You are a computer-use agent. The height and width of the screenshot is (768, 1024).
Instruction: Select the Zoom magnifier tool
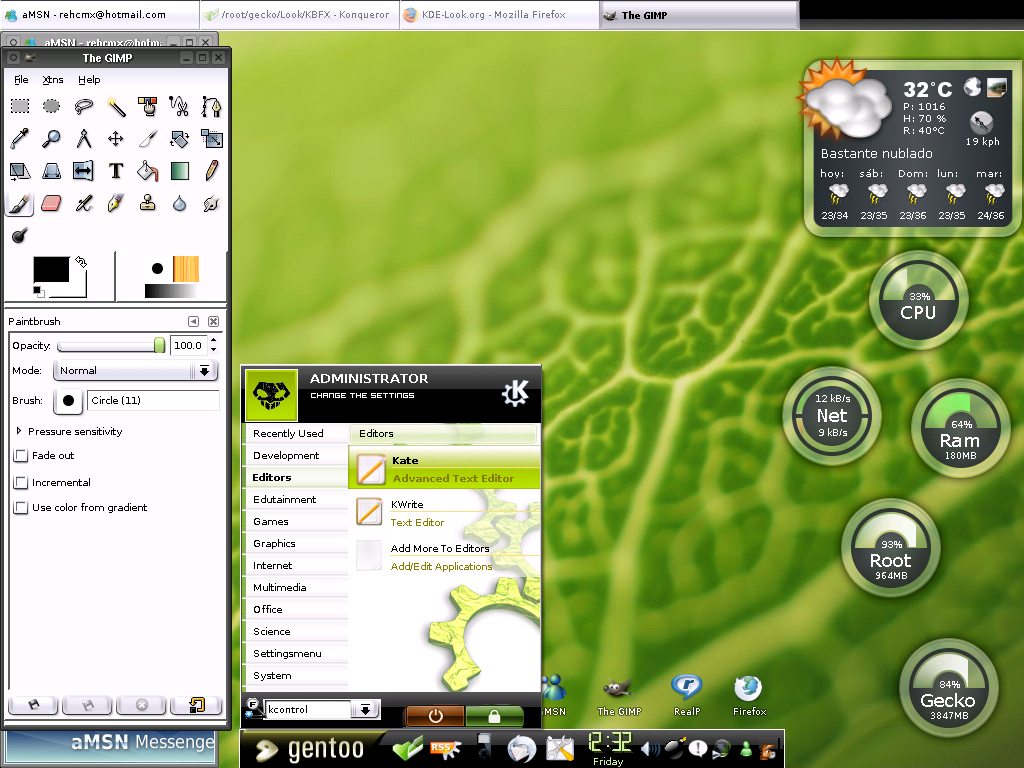pos(52,138)
